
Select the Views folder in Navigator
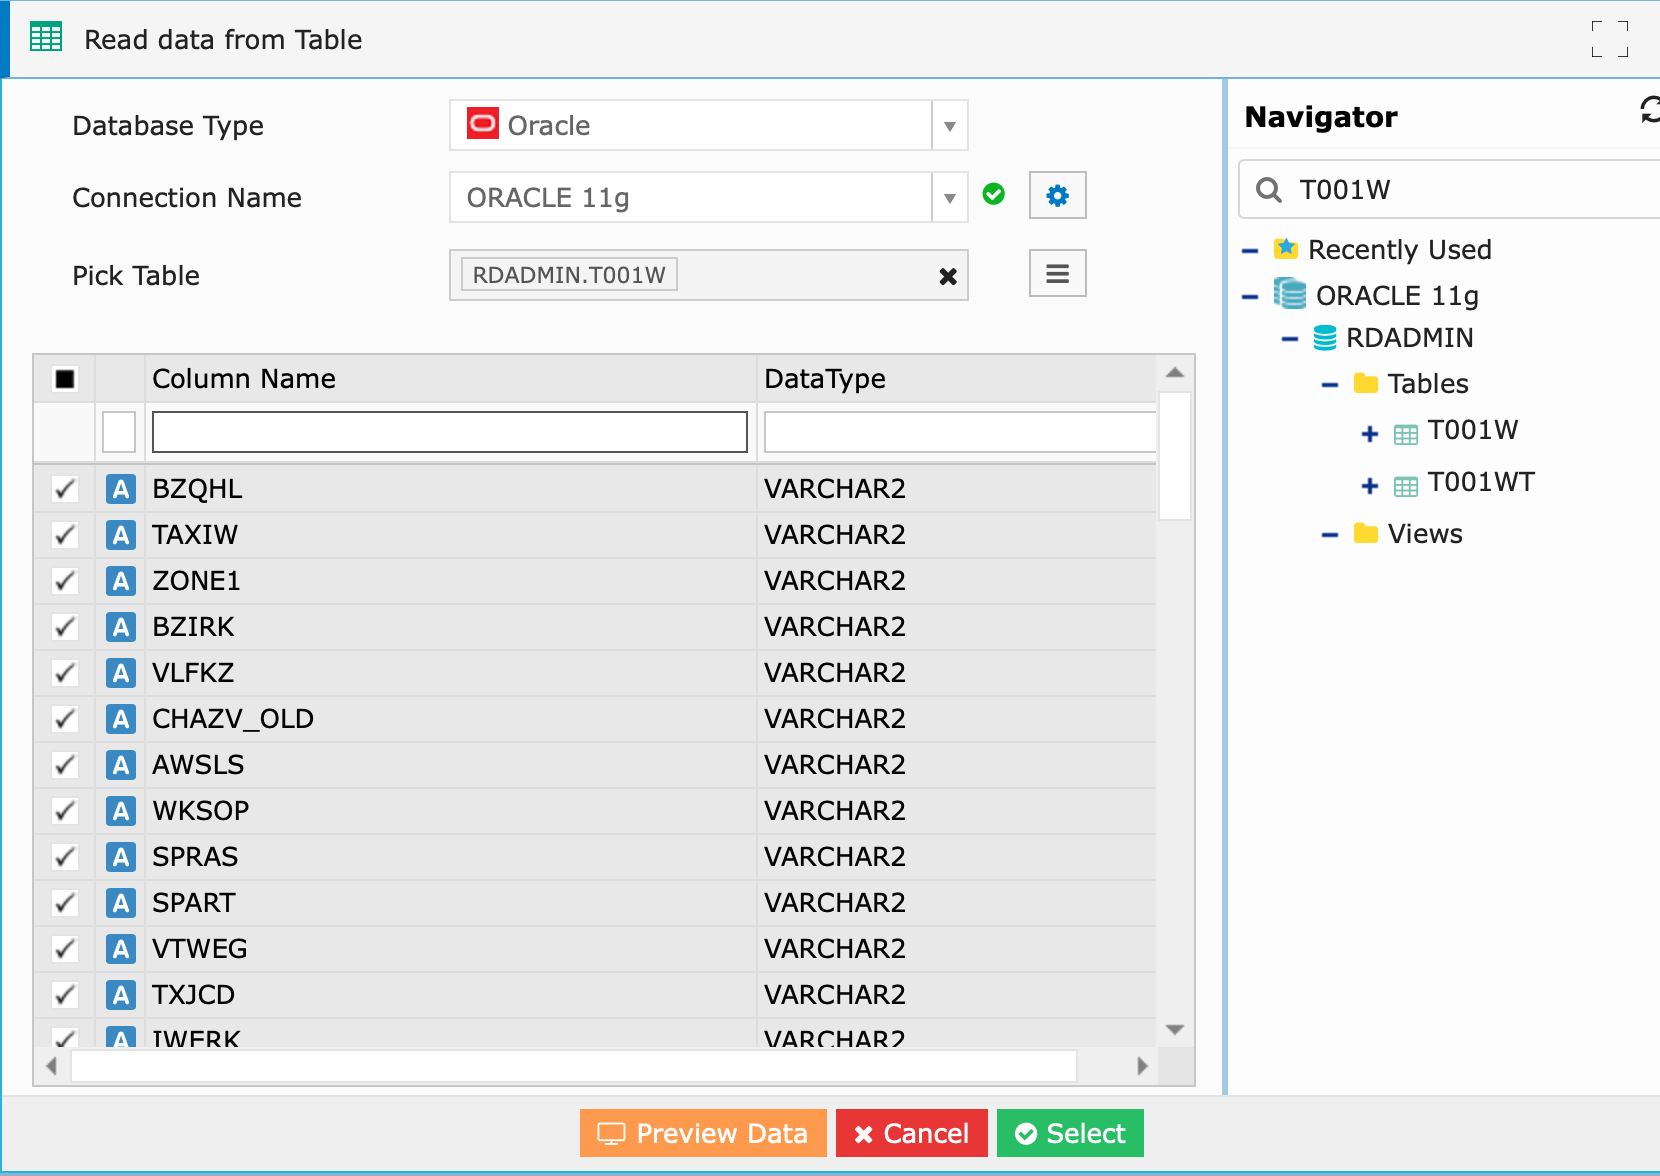[x=1424, y=534]
